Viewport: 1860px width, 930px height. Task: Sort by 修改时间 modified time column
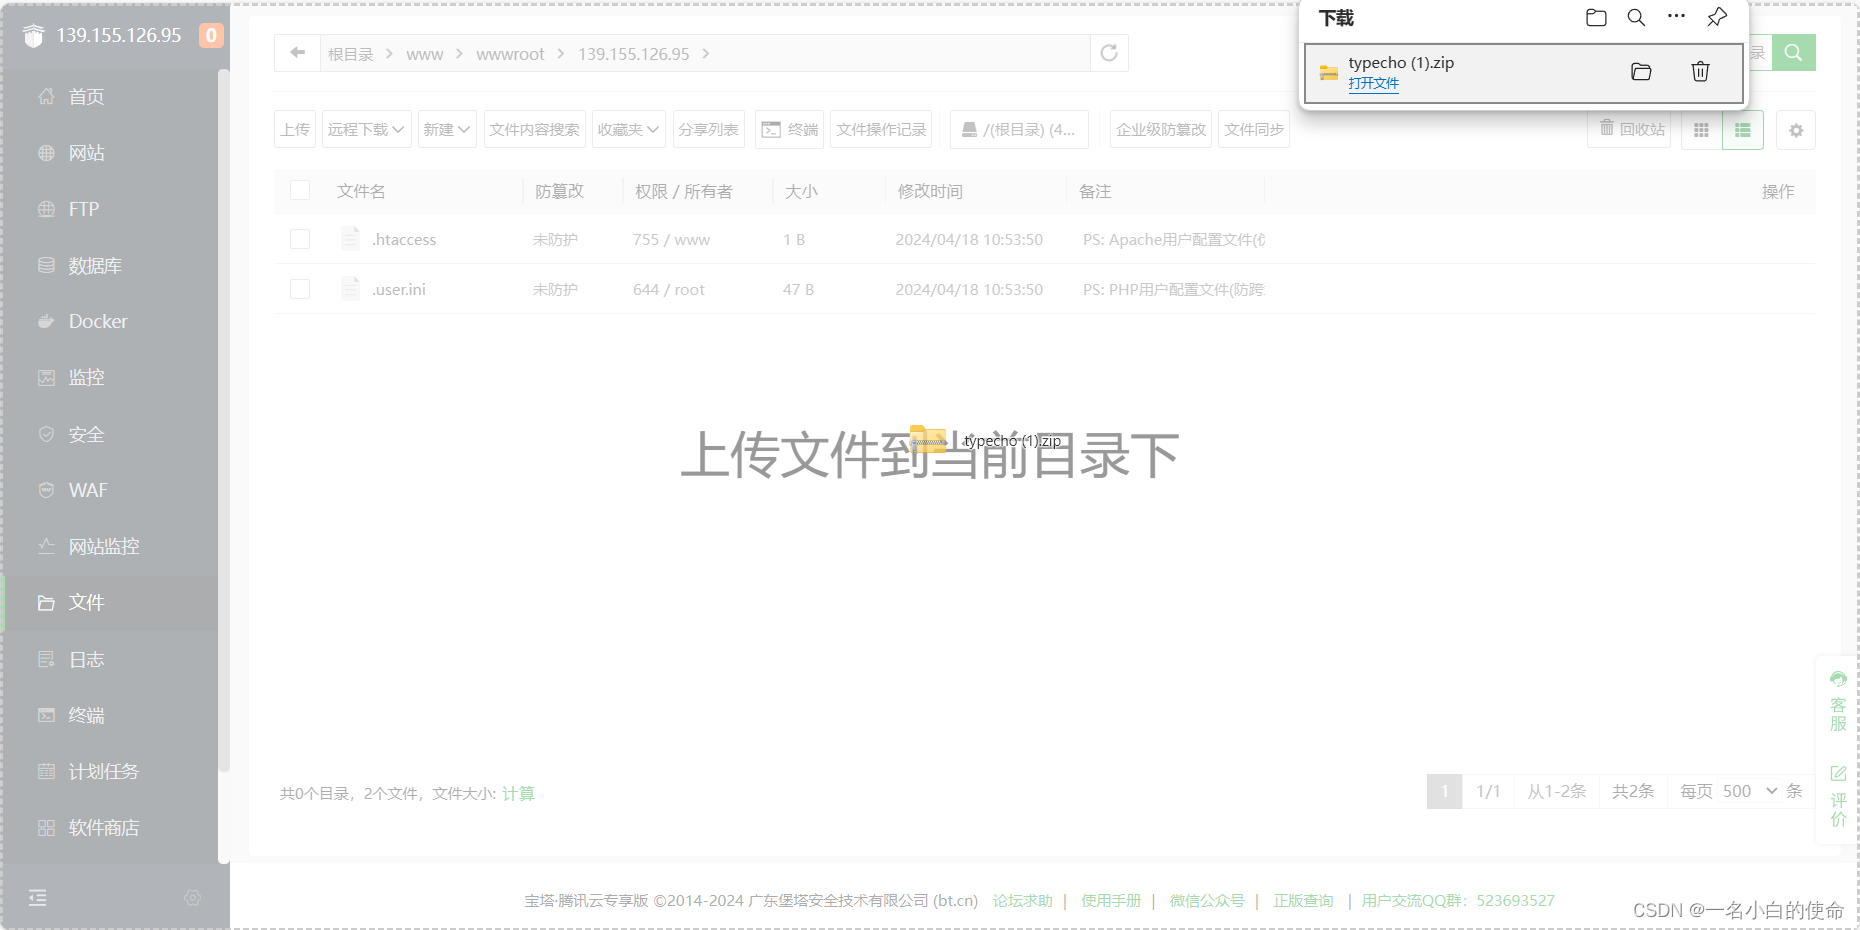click(930, 191)
